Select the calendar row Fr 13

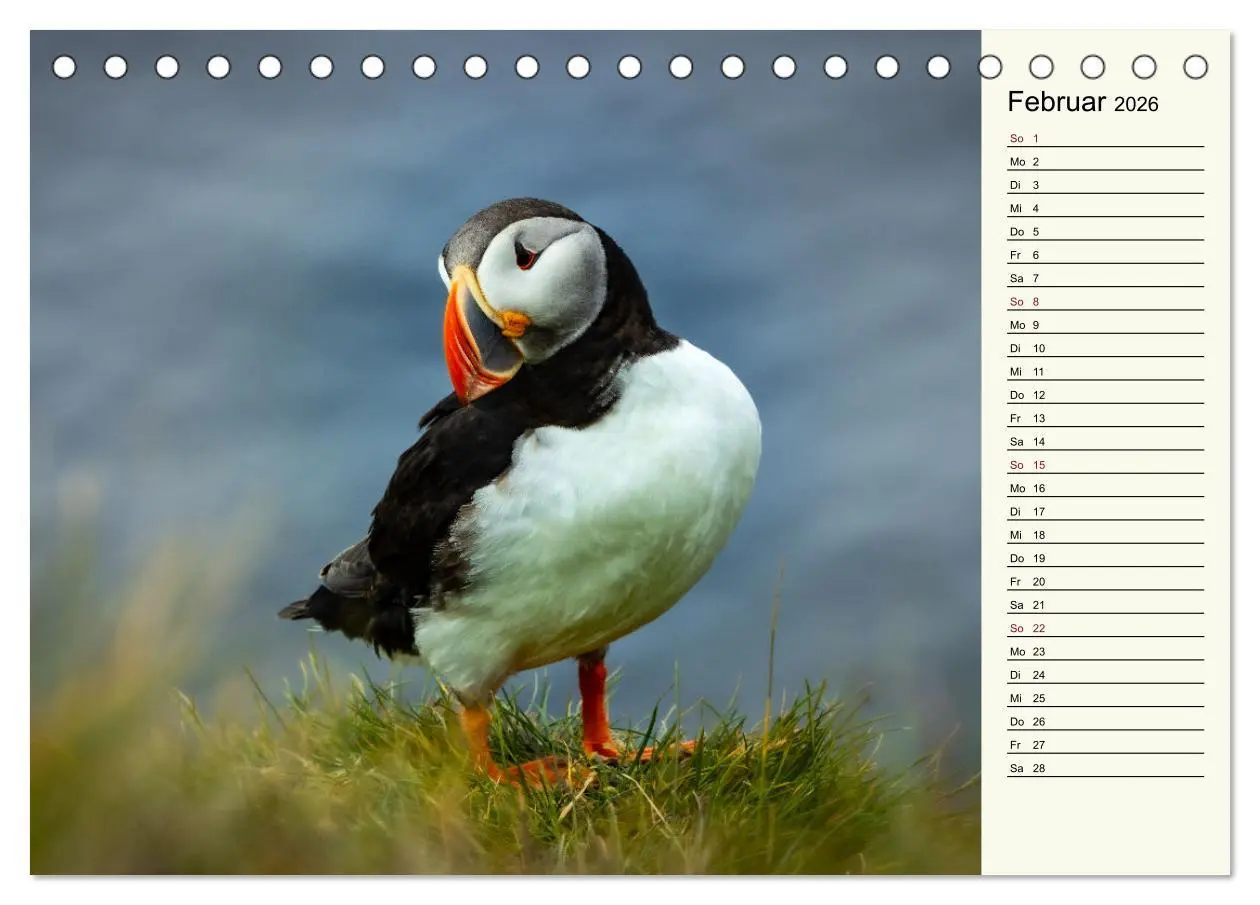pos(1105,418)
